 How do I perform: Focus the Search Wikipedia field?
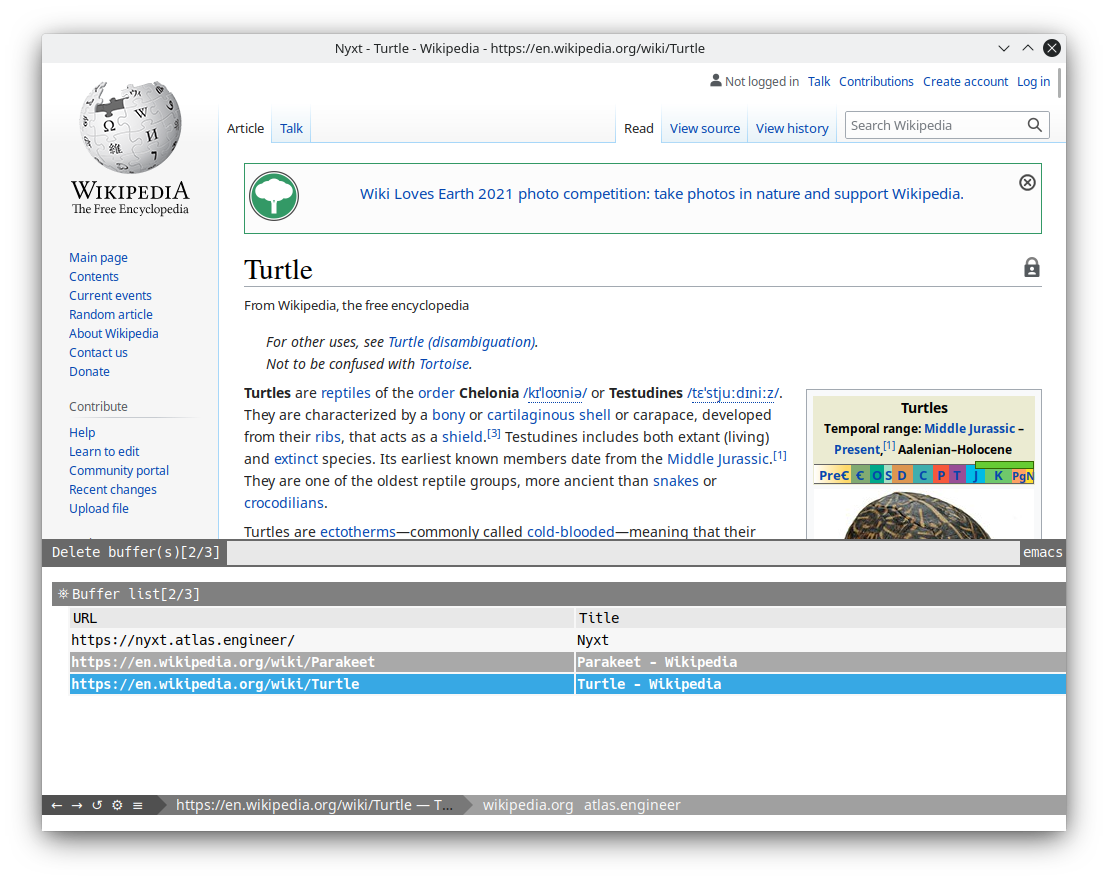tap(936, 125)
